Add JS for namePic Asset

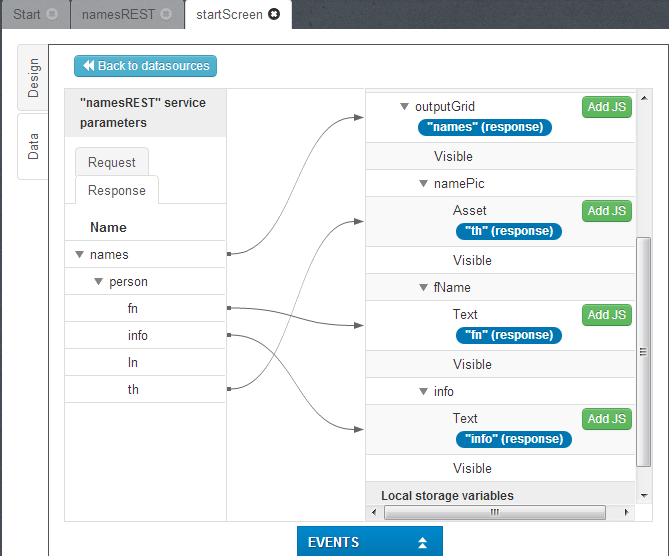tap(606, 211)
